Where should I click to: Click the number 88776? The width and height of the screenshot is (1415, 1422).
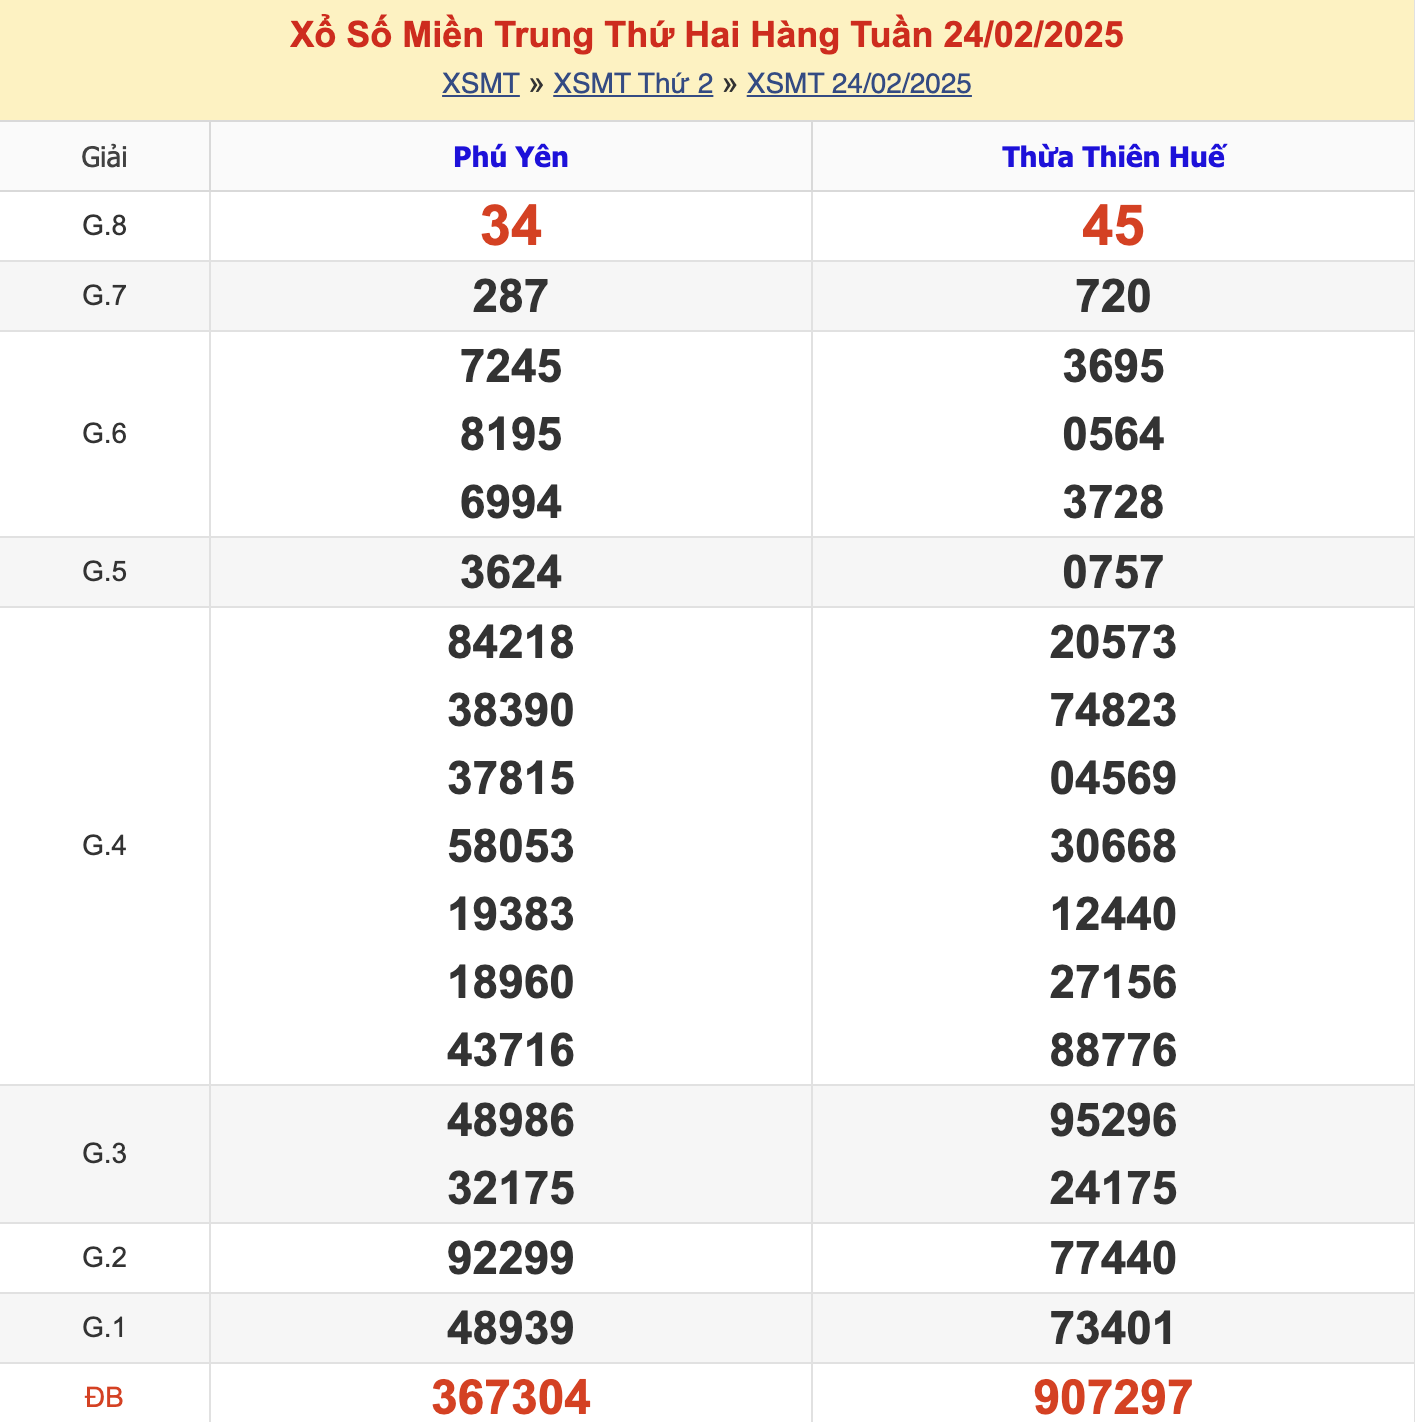[1113, 1050]
